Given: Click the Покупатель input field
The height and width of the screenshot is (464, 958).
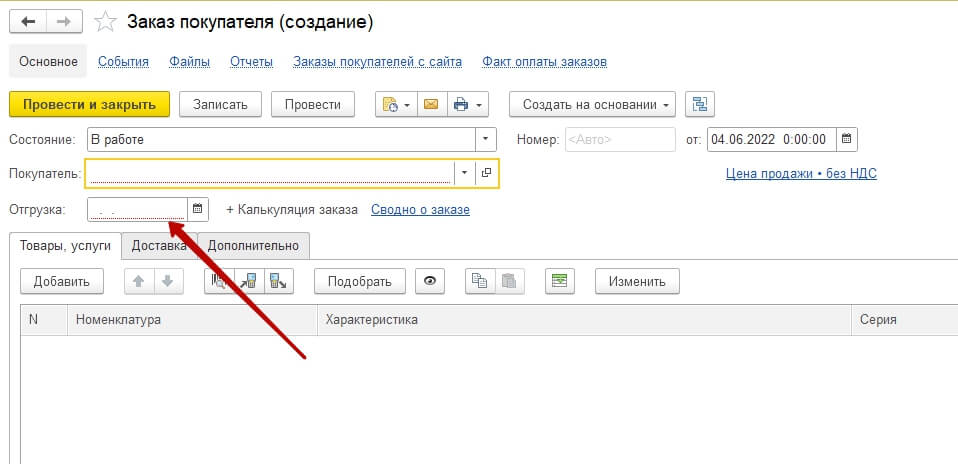Looking at the screenshot, I should click(270, 173).
